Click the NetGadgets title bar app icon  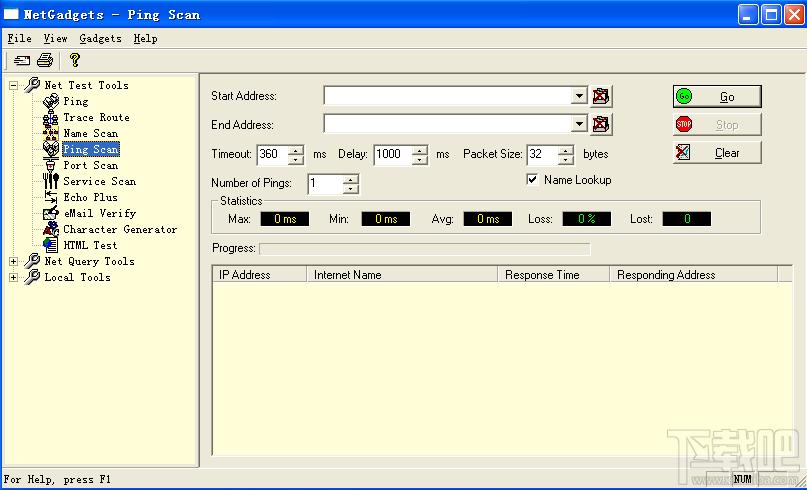point(11,14)
